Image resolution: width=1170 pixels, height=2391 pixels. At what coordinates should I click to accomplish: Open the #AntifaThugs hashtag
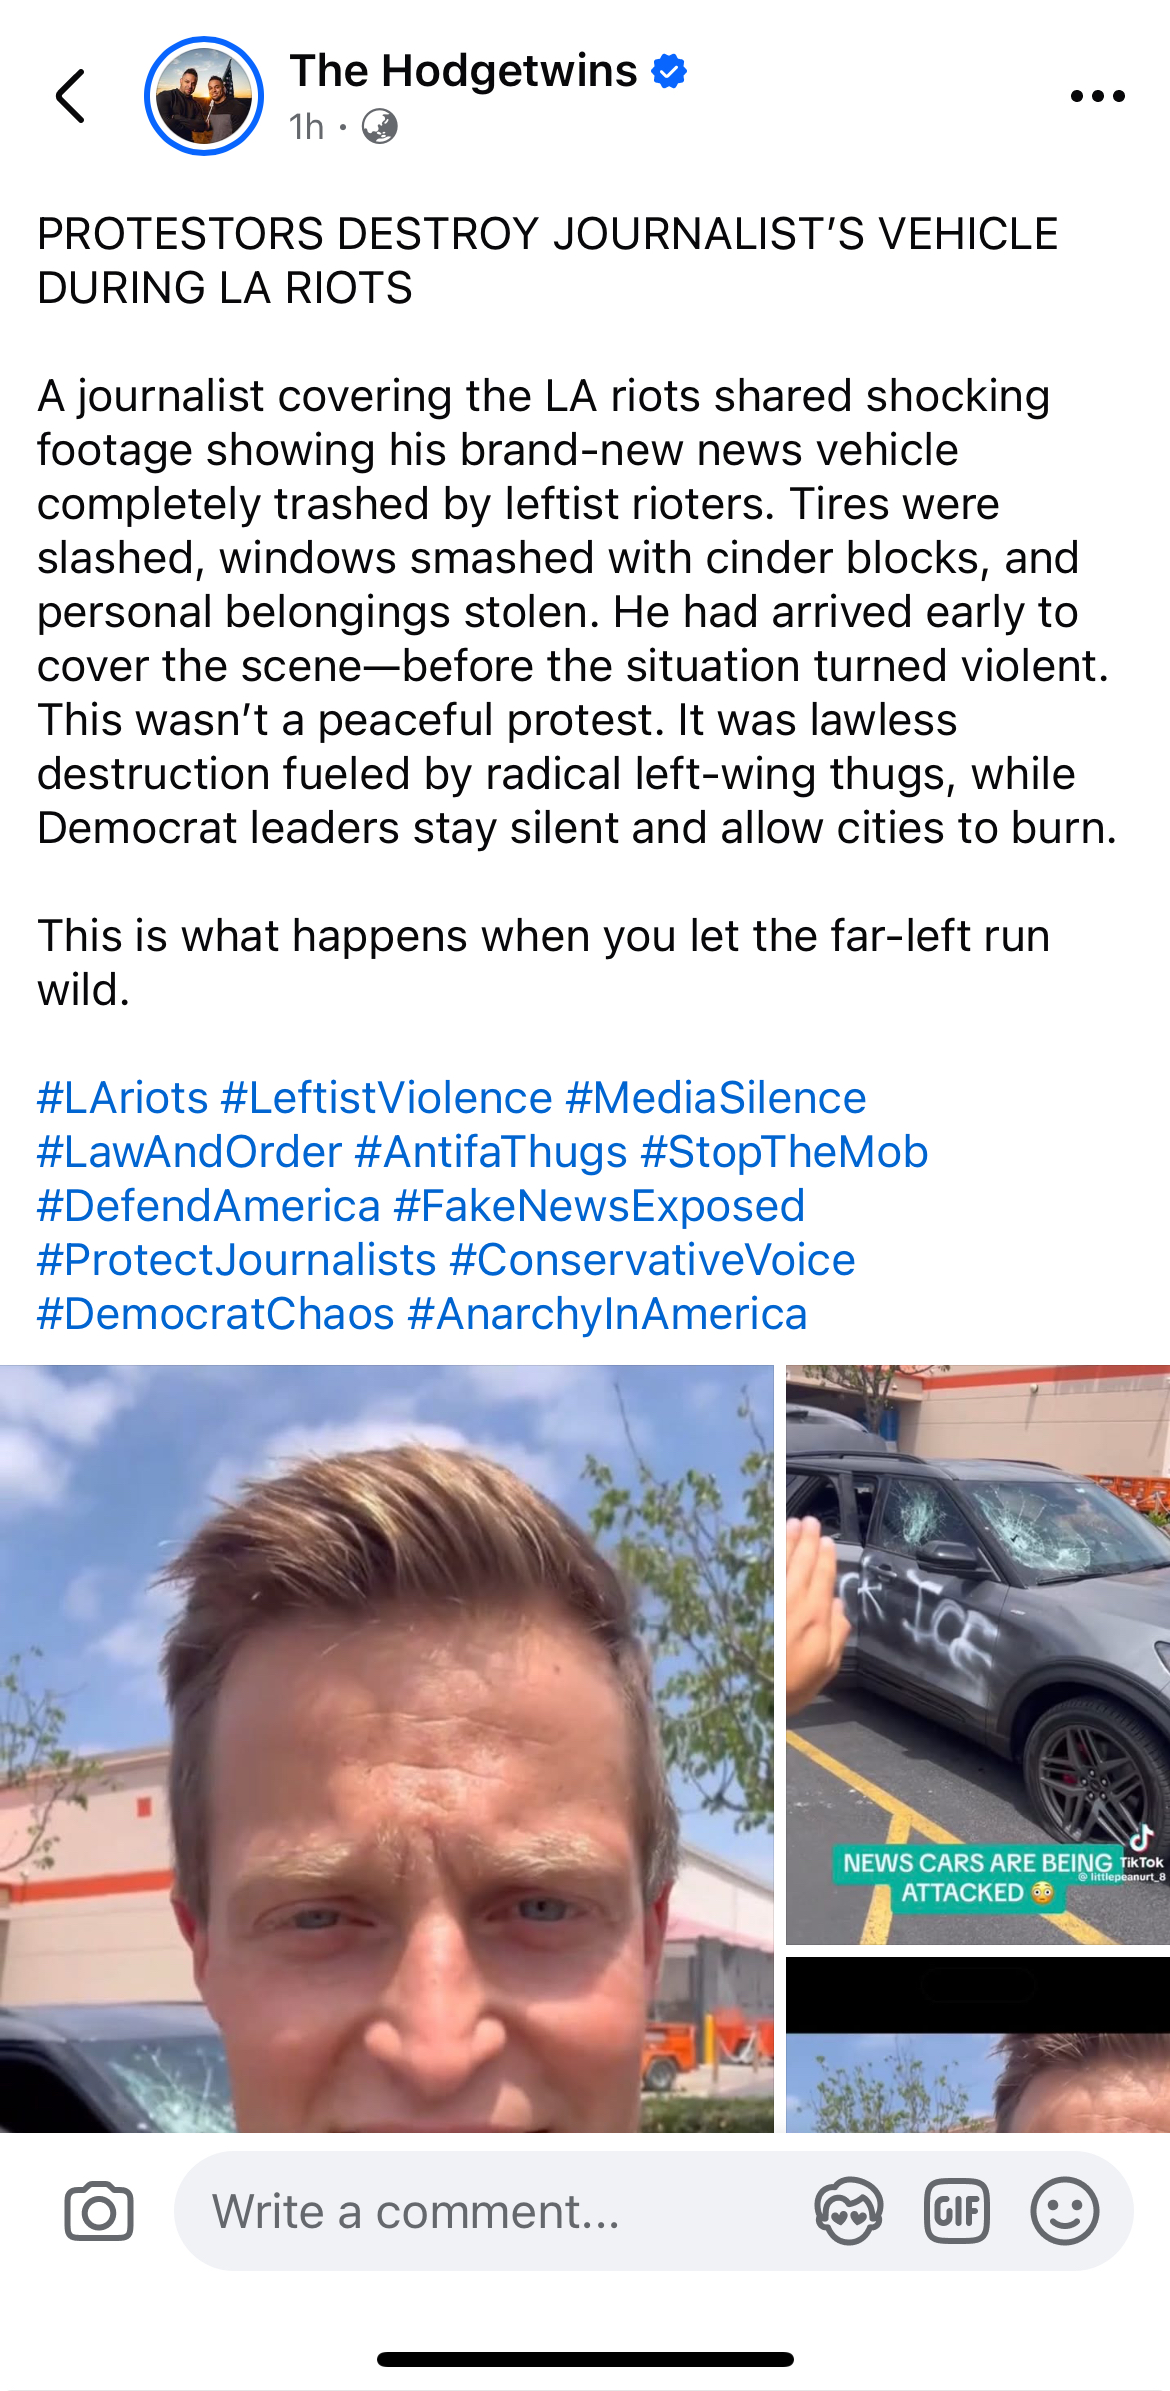coord(491,1152)
